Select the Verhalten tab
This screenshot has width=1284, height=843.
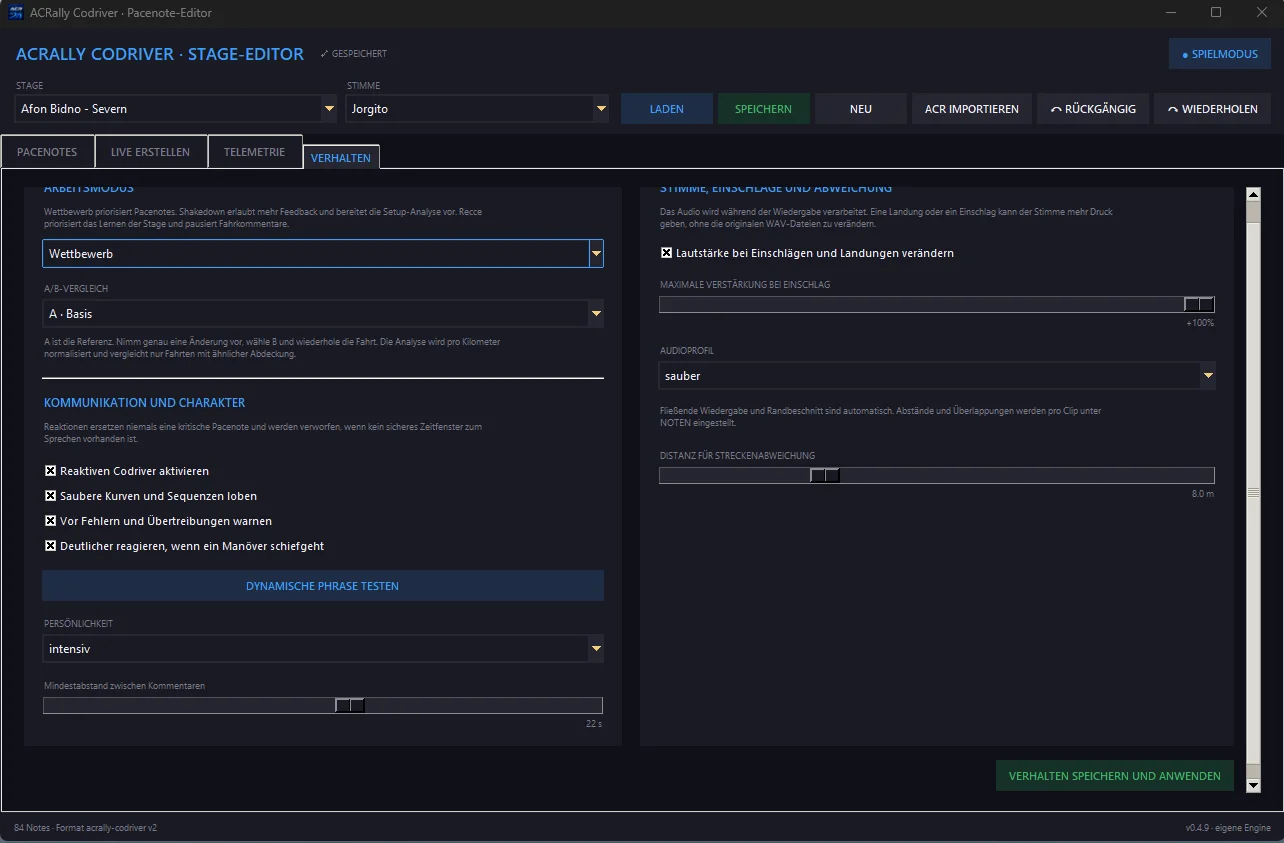[x=340, y=158]
